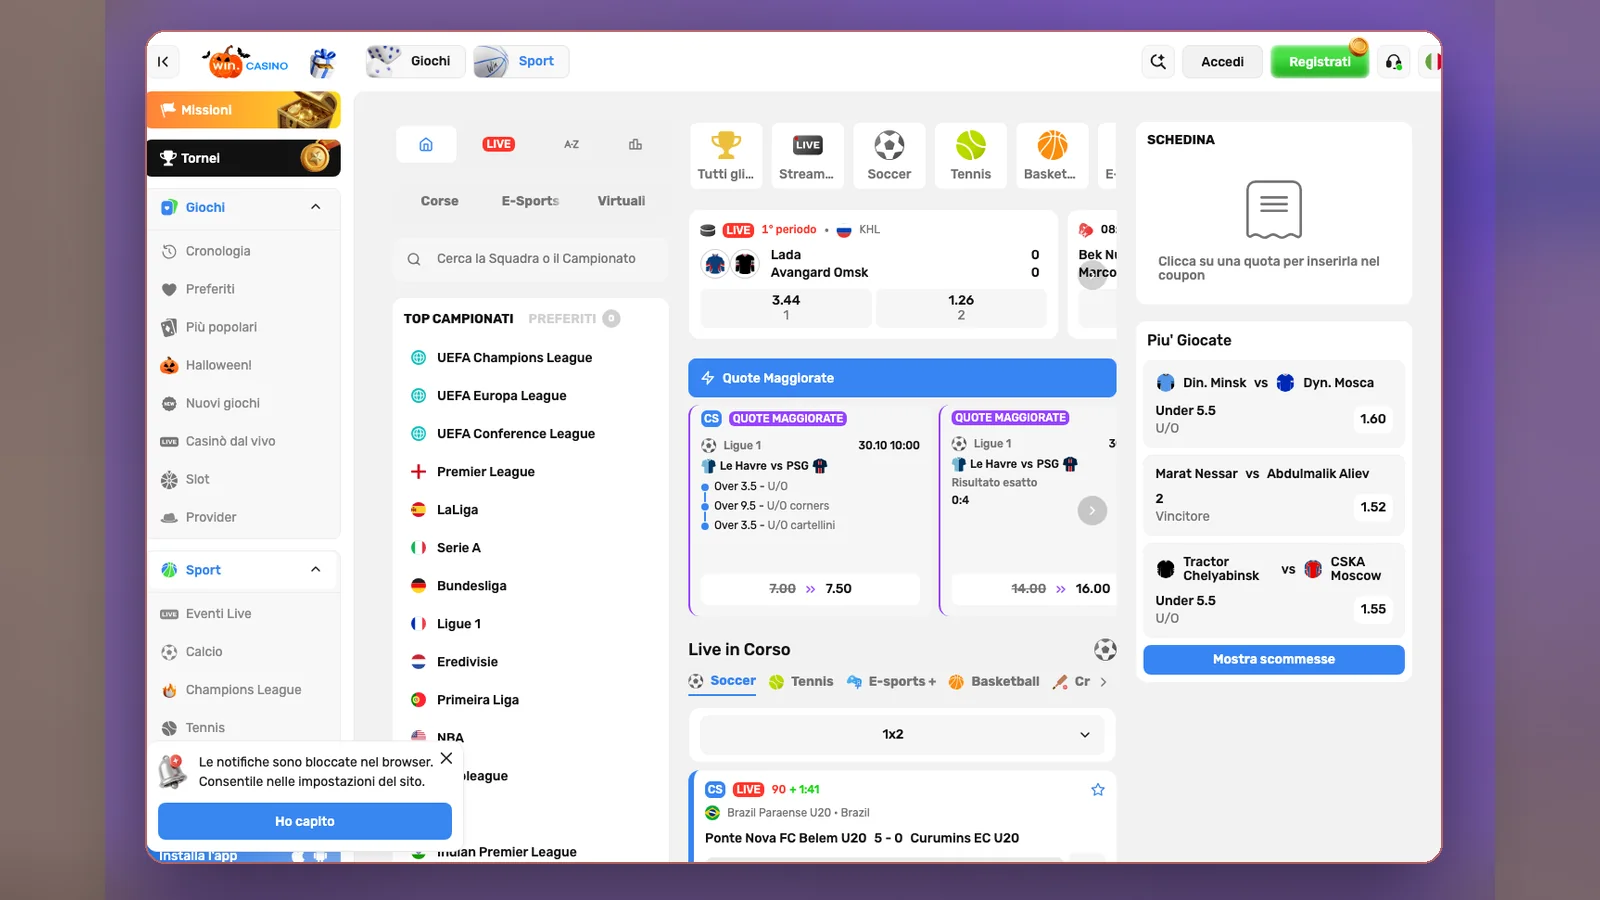Open the Corse tab
The image size is (1600, 900).
coord(440,201)
